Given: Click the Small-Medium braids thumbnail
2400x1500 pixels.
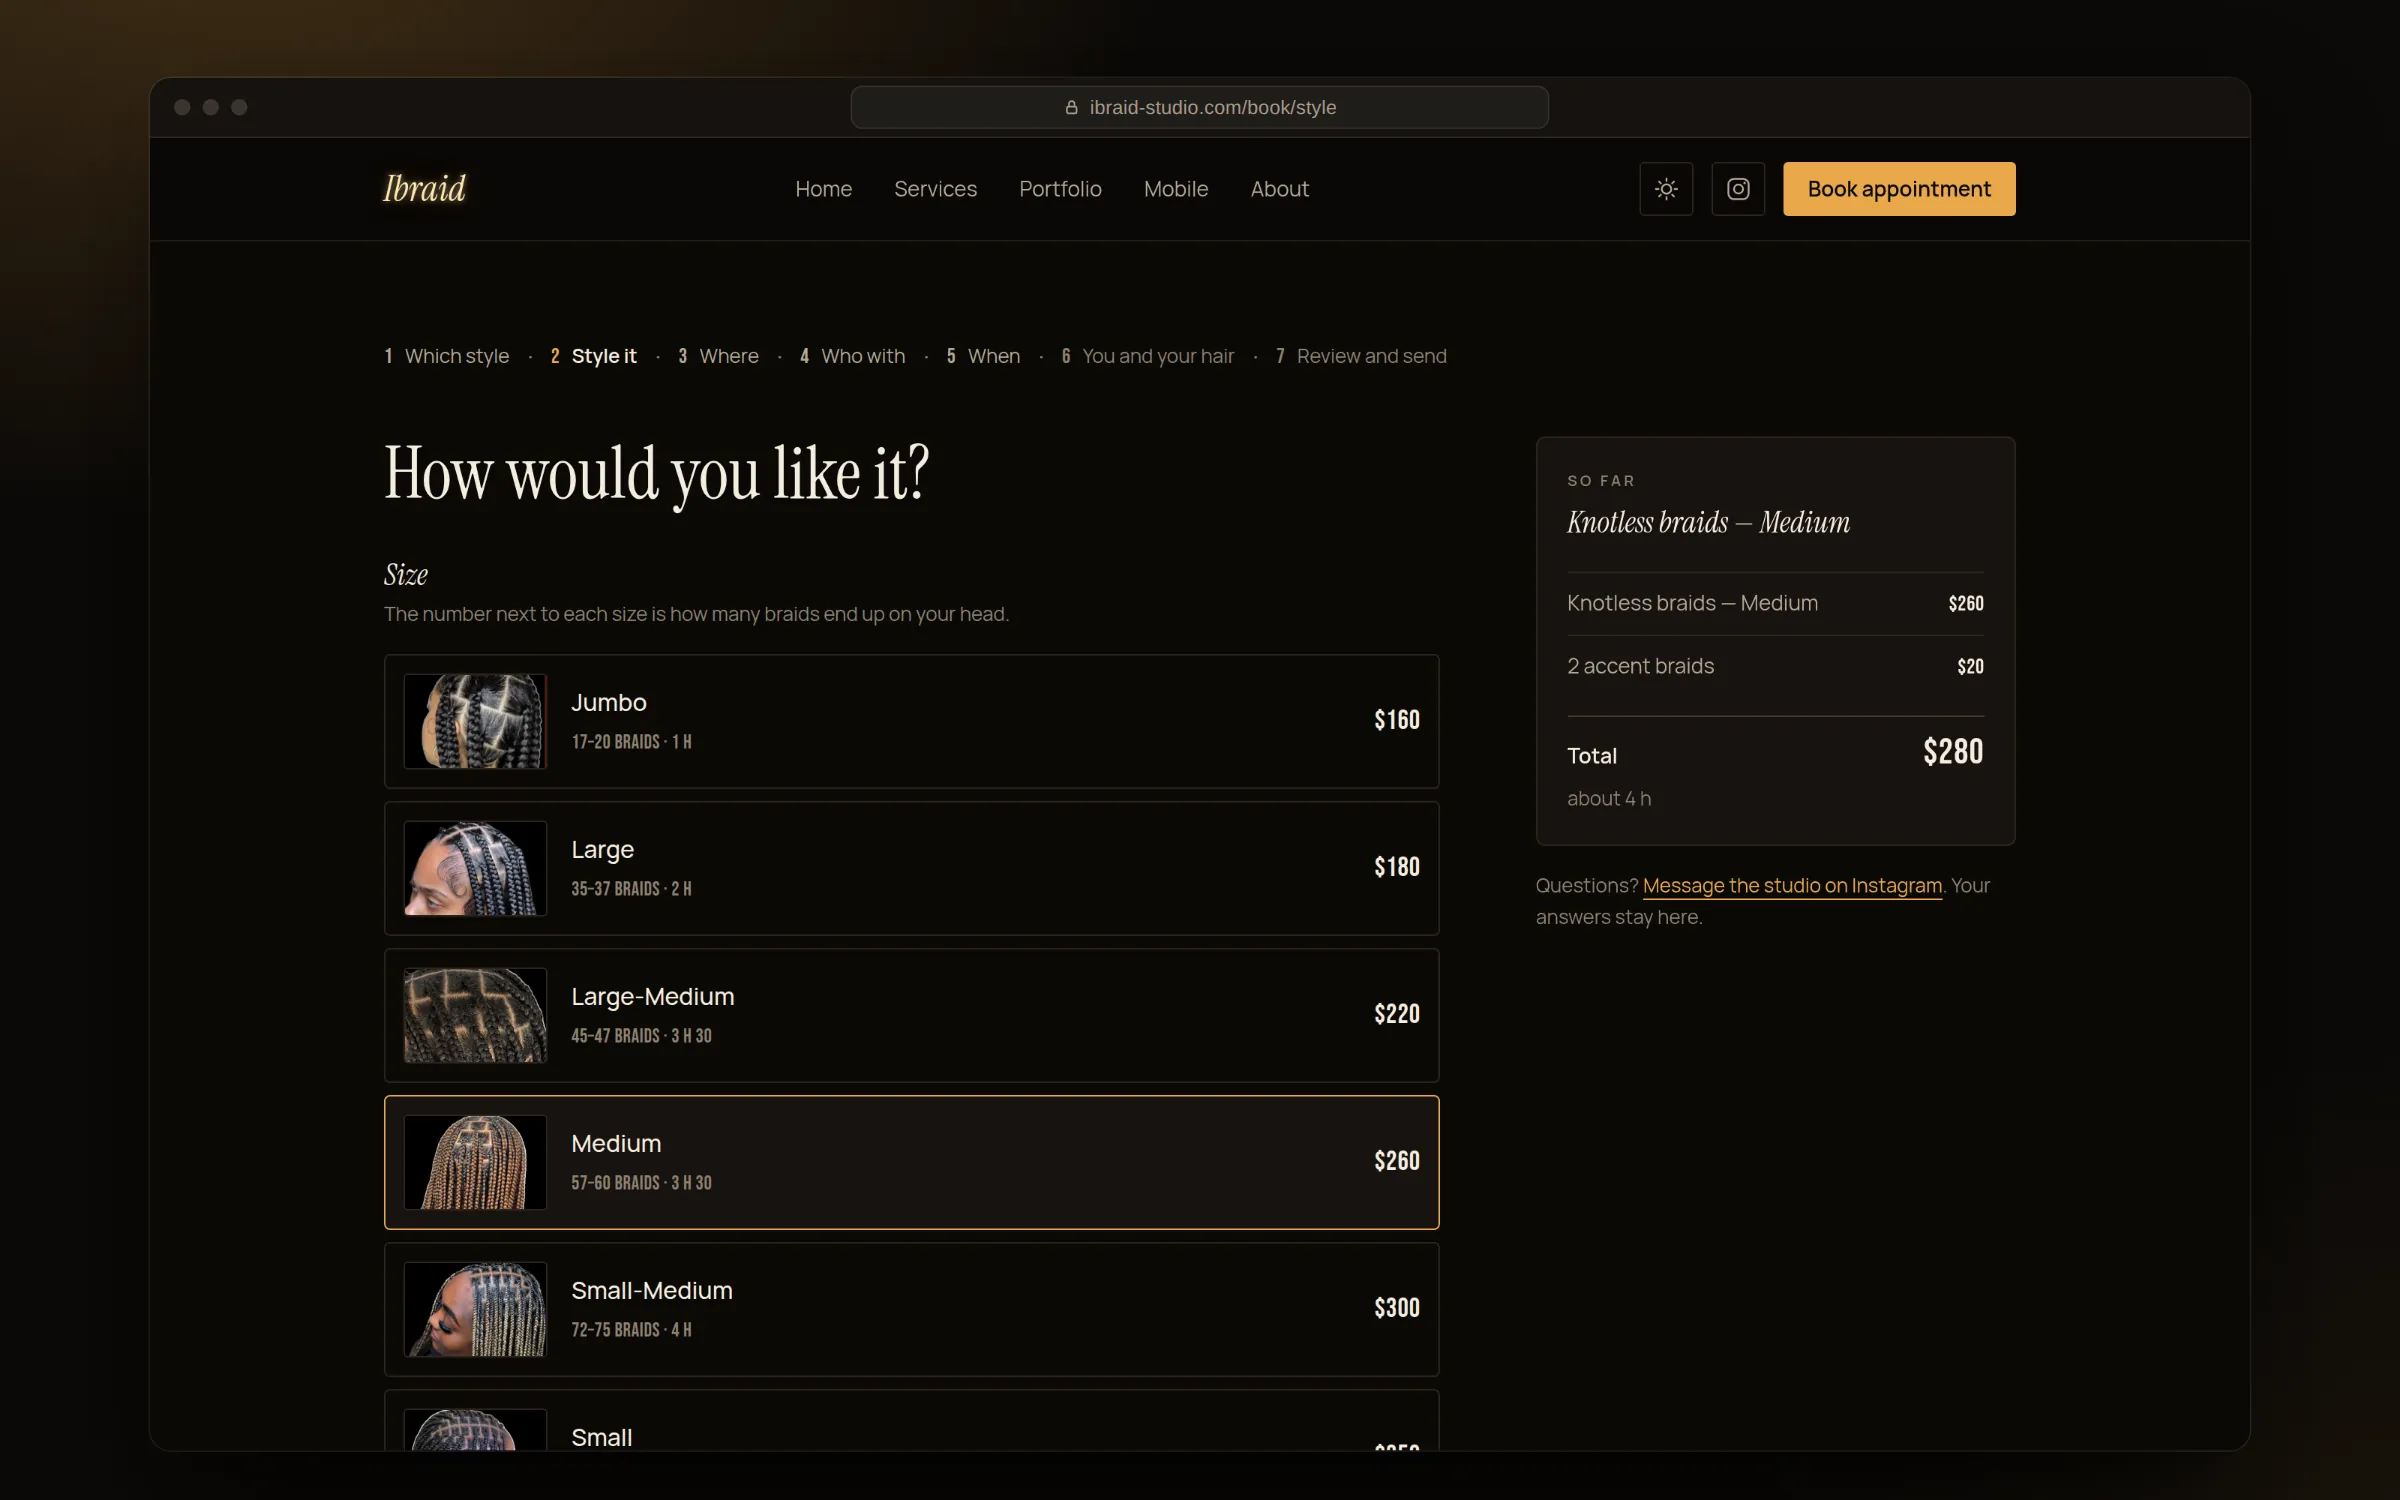Looking at the screenshot, I should click(x=475, y=1309).
